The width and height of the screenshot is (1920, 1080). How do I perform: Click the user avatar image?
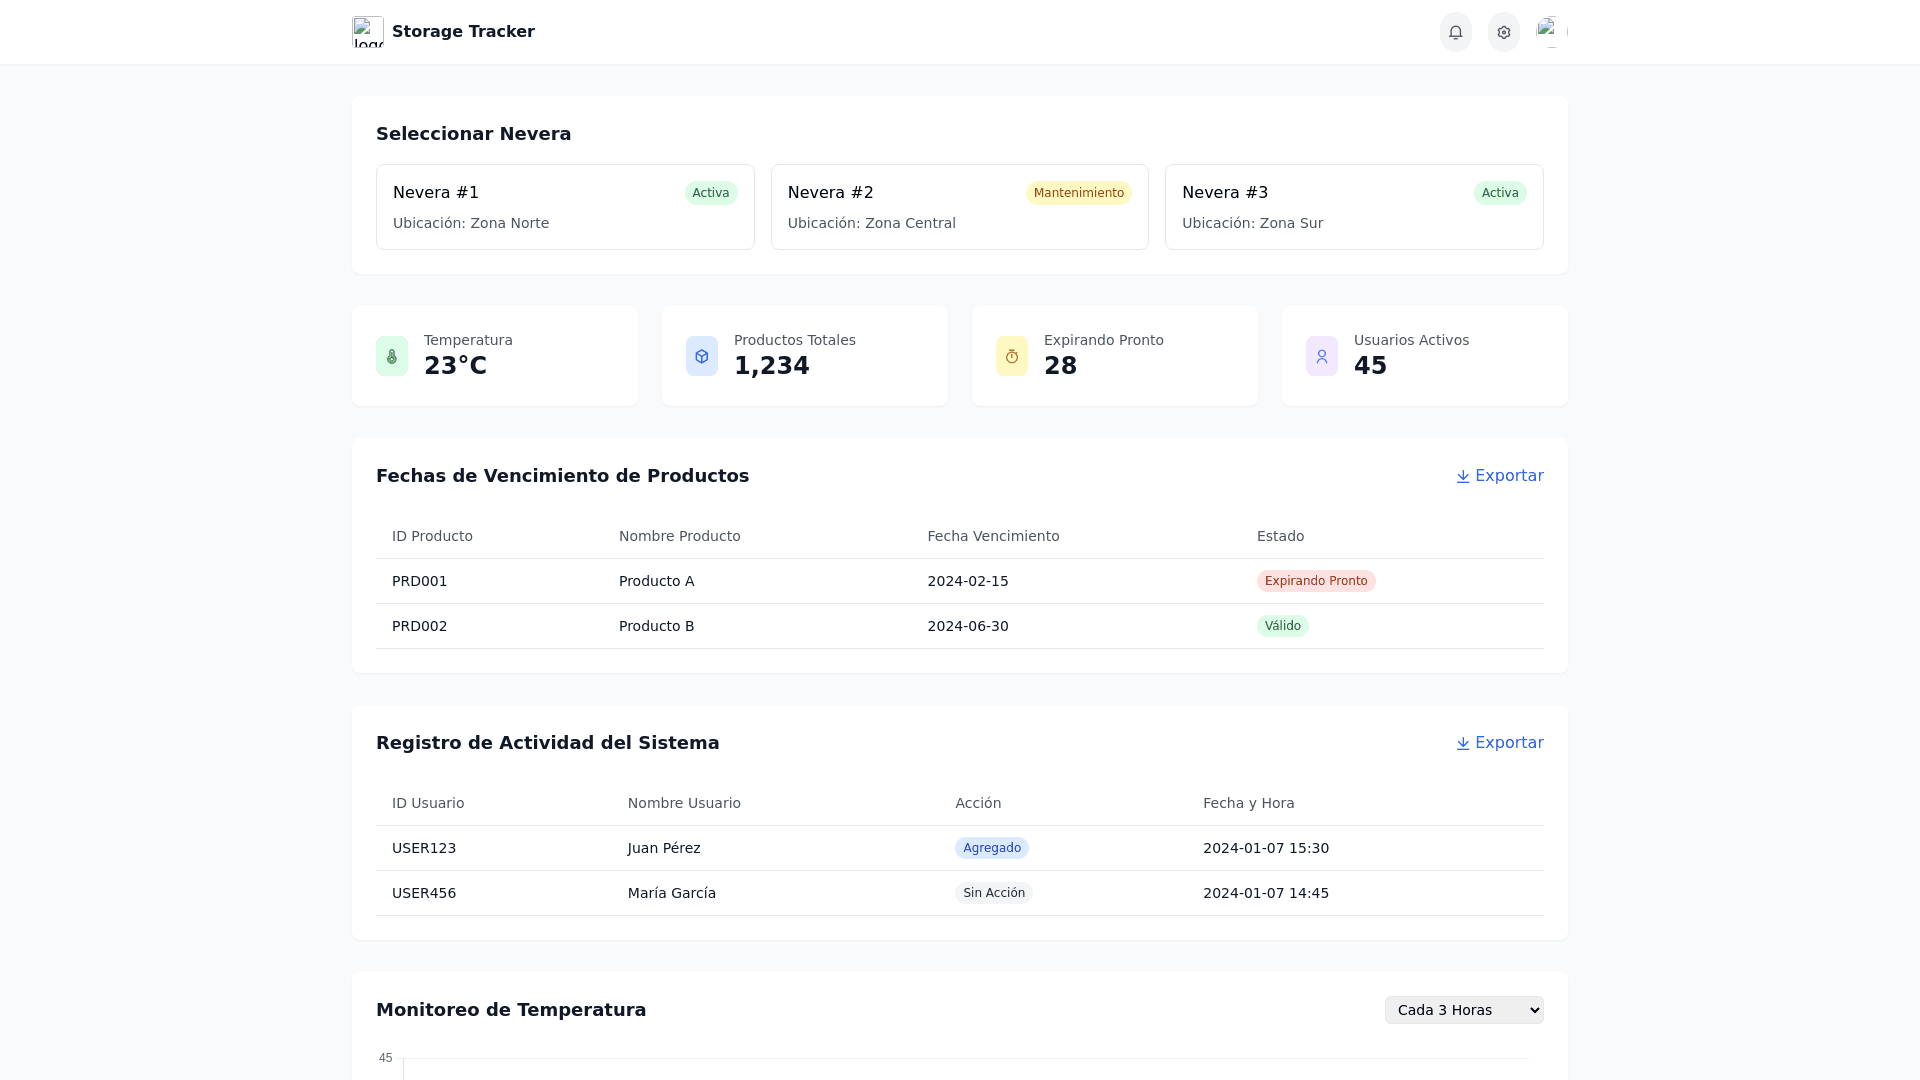[x=1551, y=32]
